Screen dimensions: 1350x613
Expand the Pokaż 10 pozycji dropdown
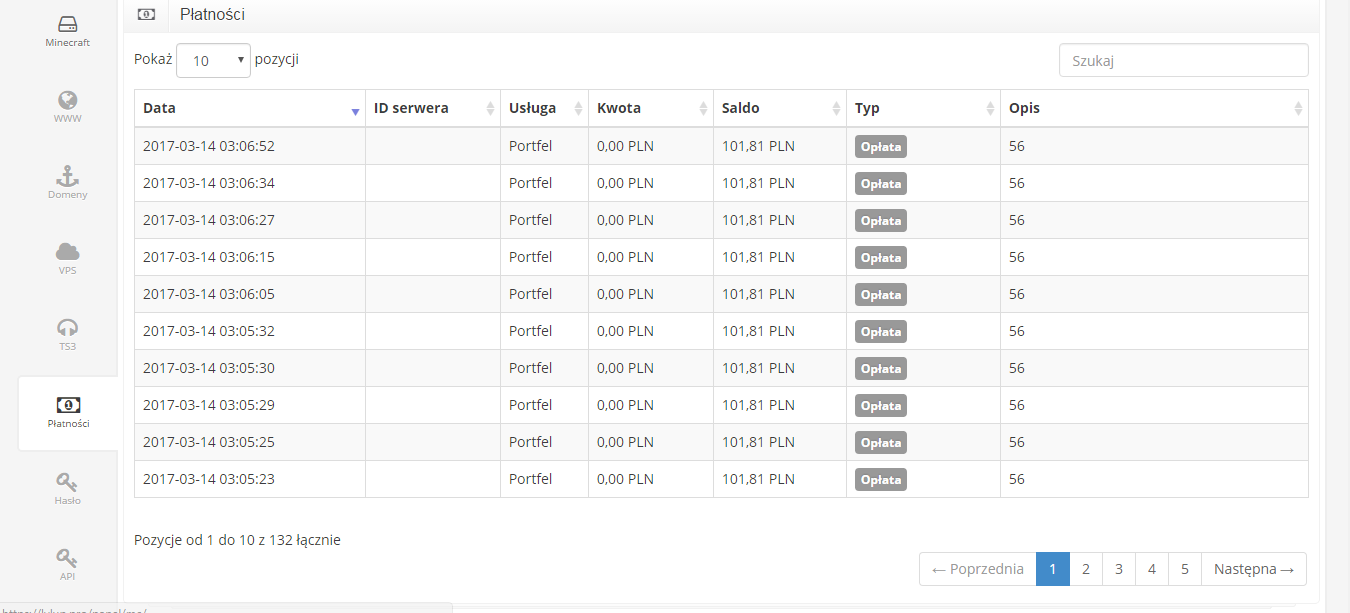(x=213, y=60)
